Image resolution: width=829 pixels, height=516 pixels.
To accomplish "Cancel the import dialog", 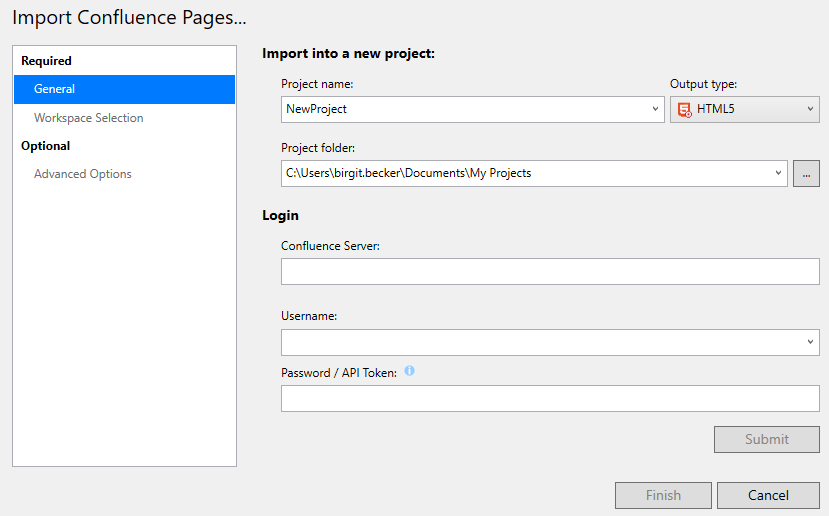I will pyautogui.click(x=768, y=495).
